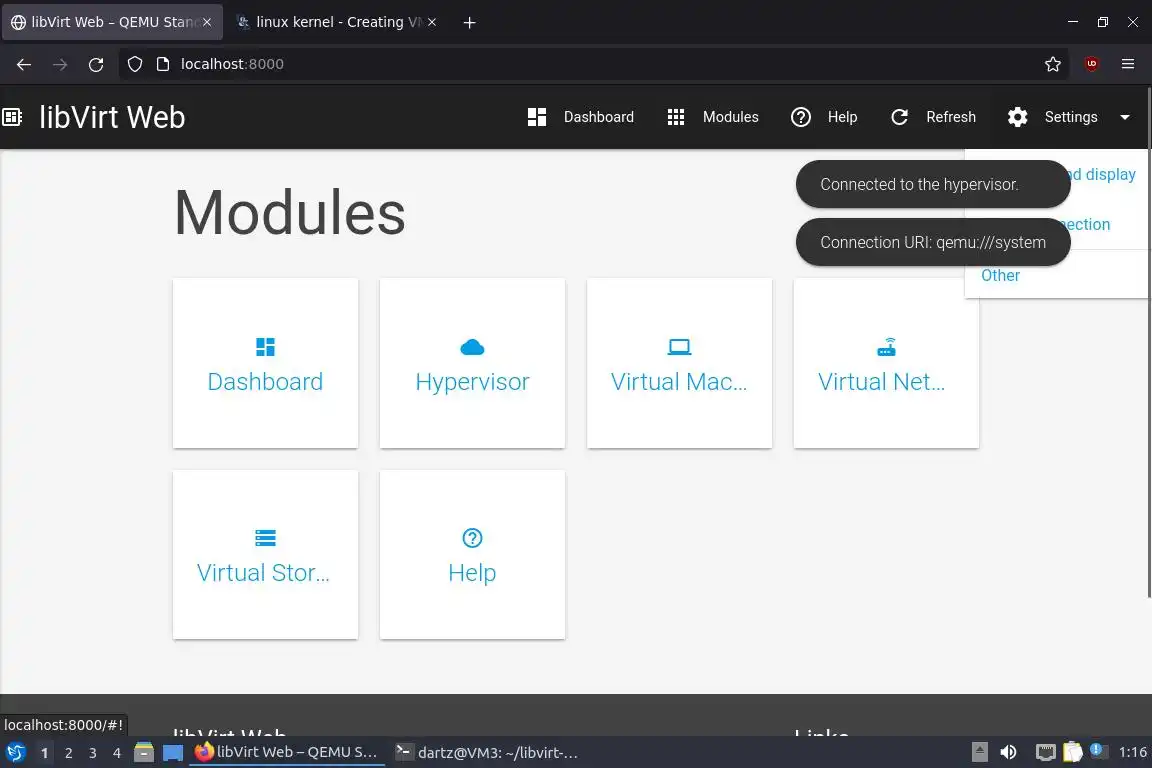Select Modules in the top navigation
1152x768 pixels.
(730, 117)
